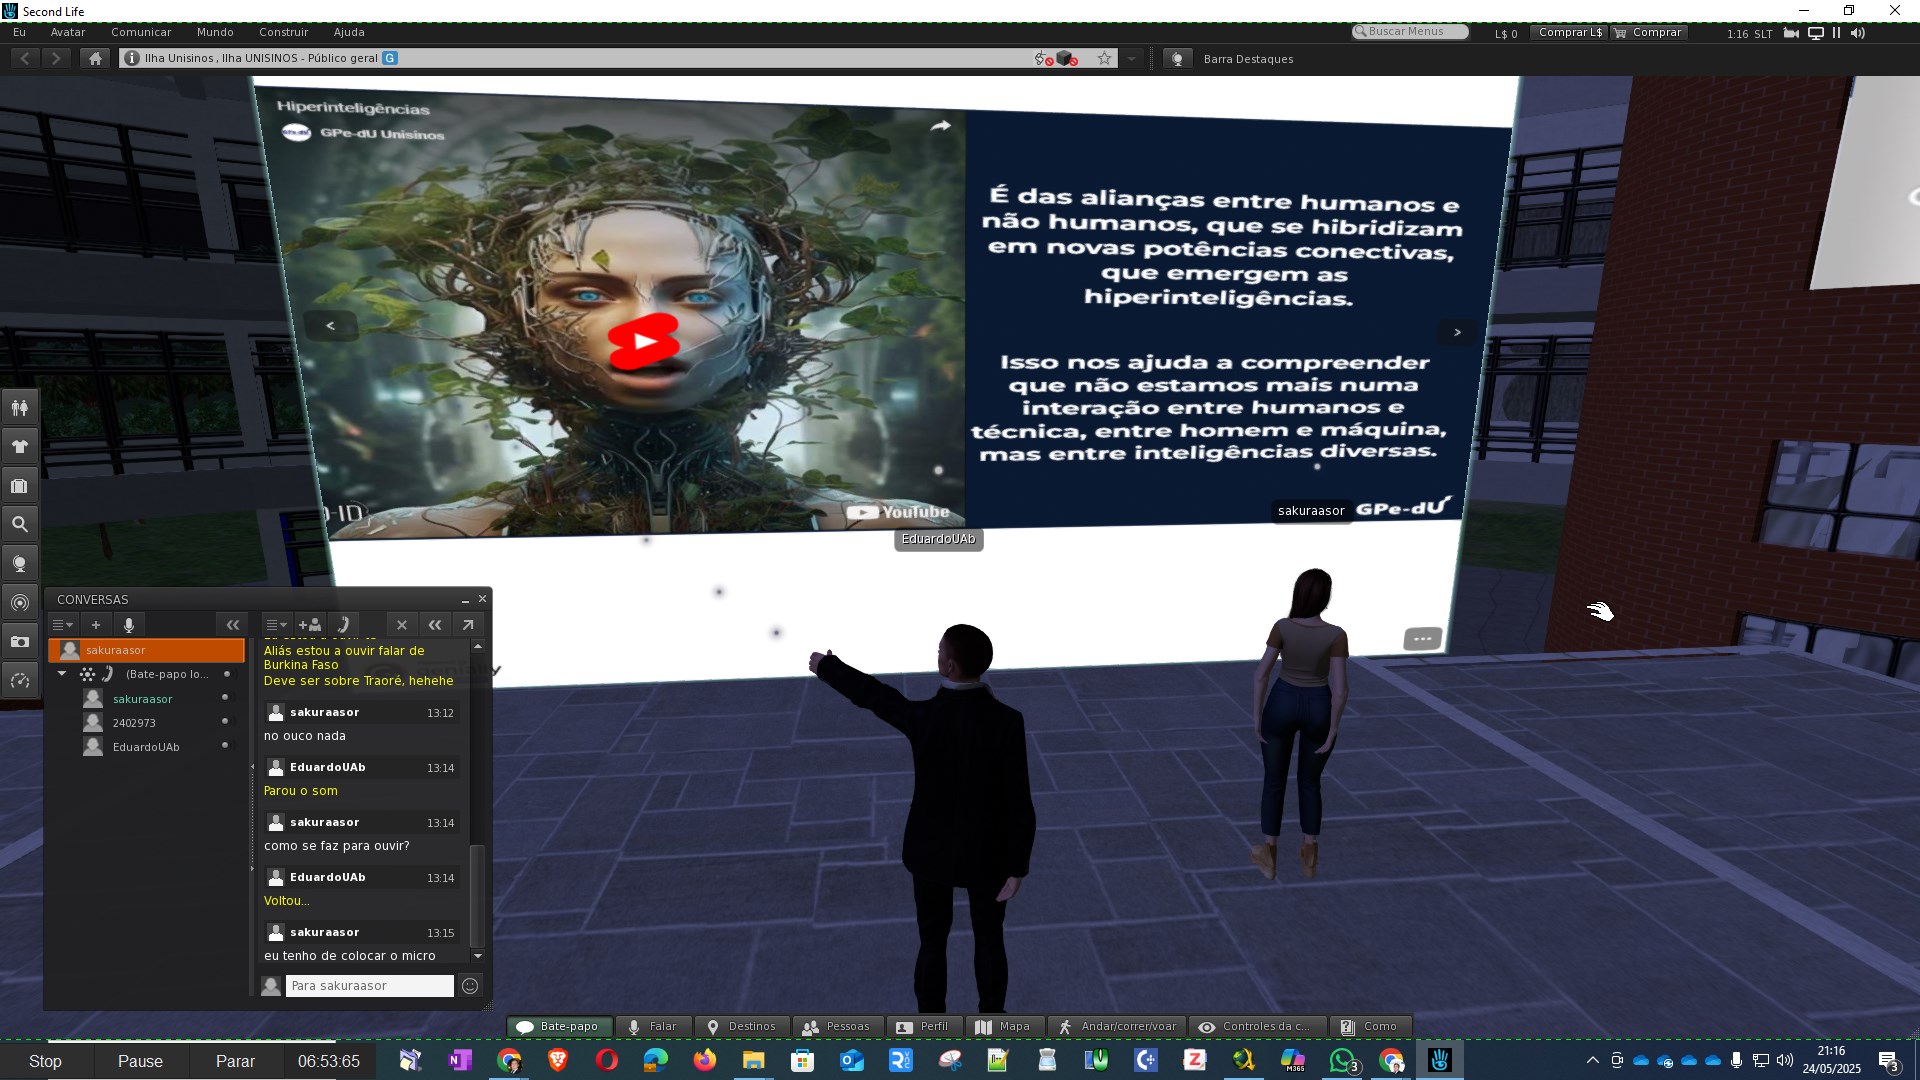The image size is (1920, 1080).
Task: Add participant to the conversation
Action: pos(310,625)
